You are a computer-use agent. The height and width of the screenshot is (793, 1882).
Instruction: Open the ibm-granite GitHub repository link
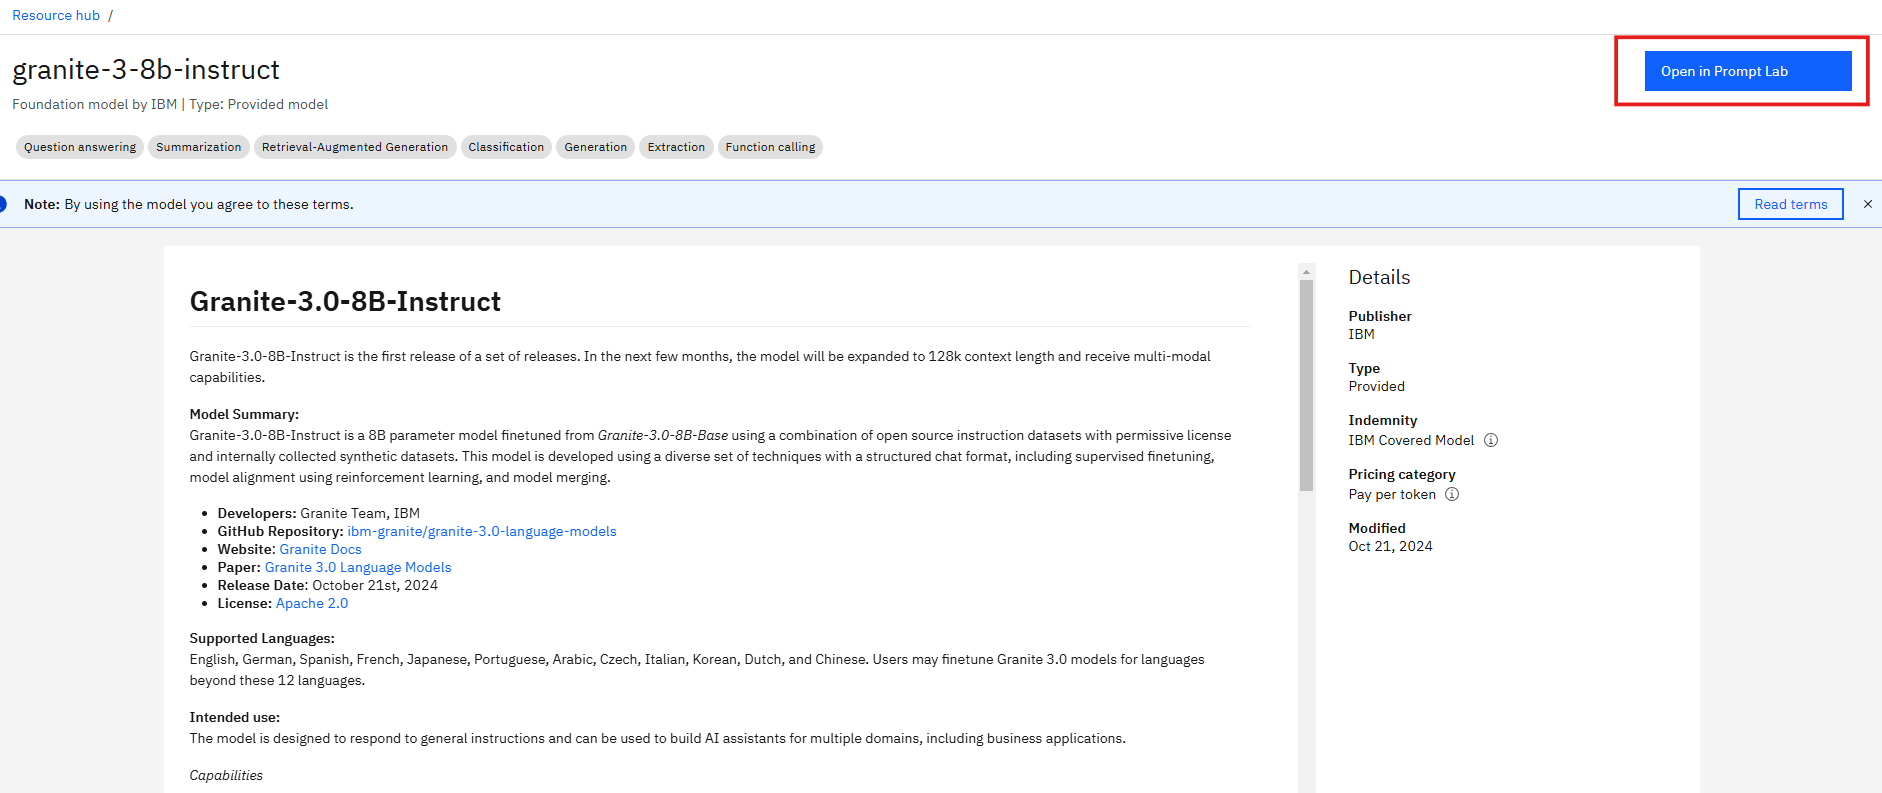pos(481,531)
